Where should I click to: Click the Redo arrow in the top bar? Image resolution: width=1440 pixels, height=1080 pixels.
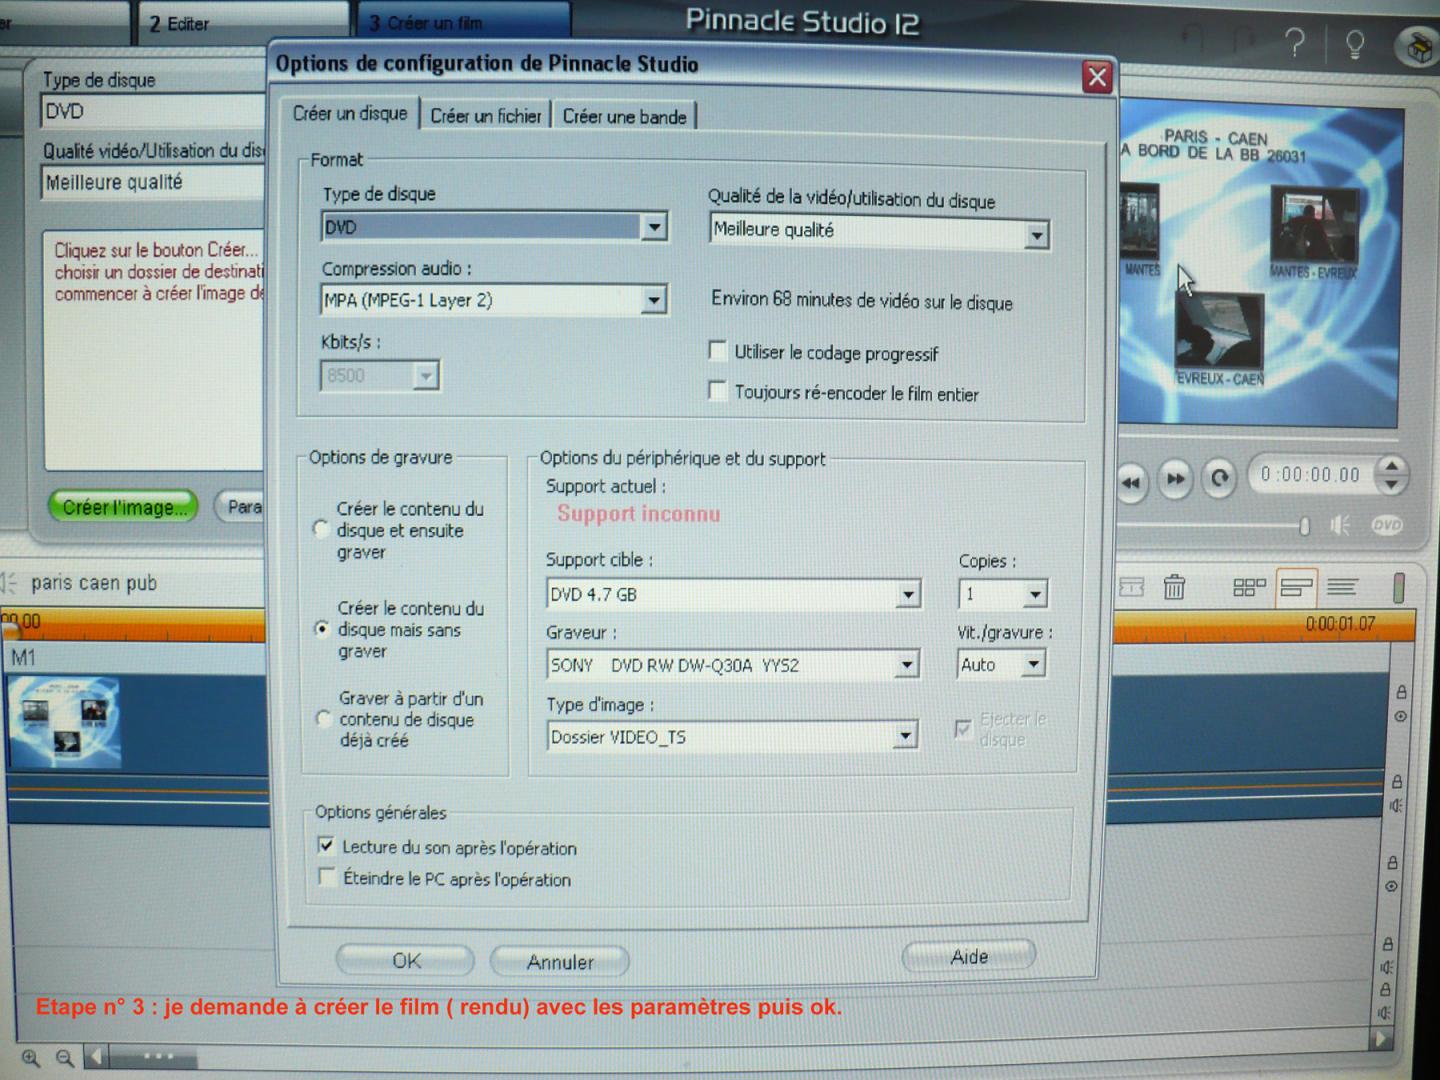tap(1243, 39)
